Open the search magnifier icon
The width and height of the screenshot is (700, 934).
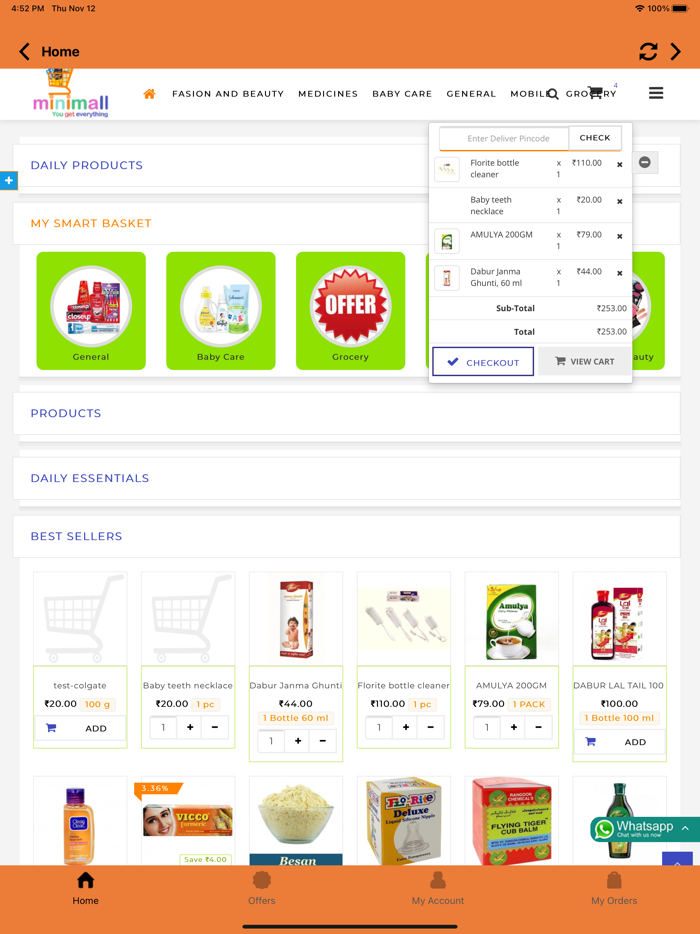tap(553, 94)
